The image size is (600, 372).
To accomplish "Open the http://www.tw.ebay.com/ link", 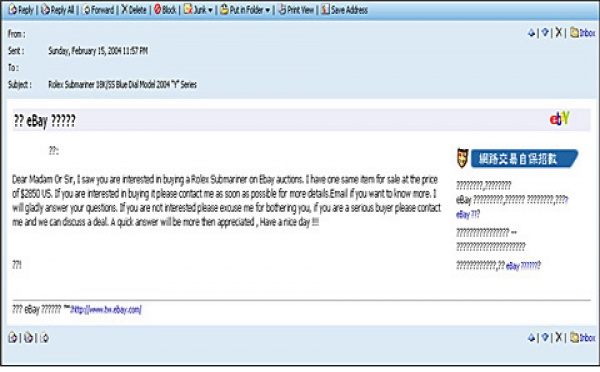I will coord(106,310).
